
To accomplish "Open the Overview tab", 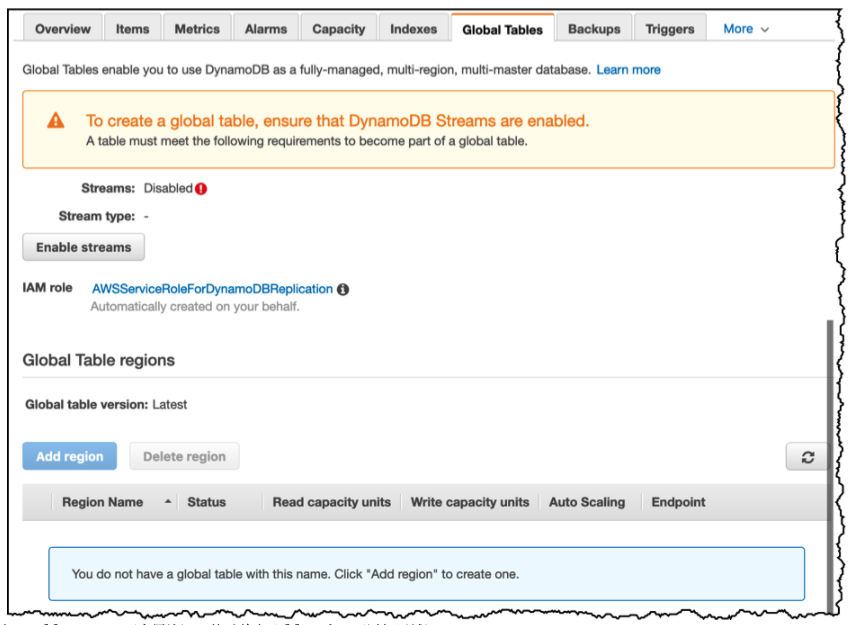I will (x=63, y=29).
